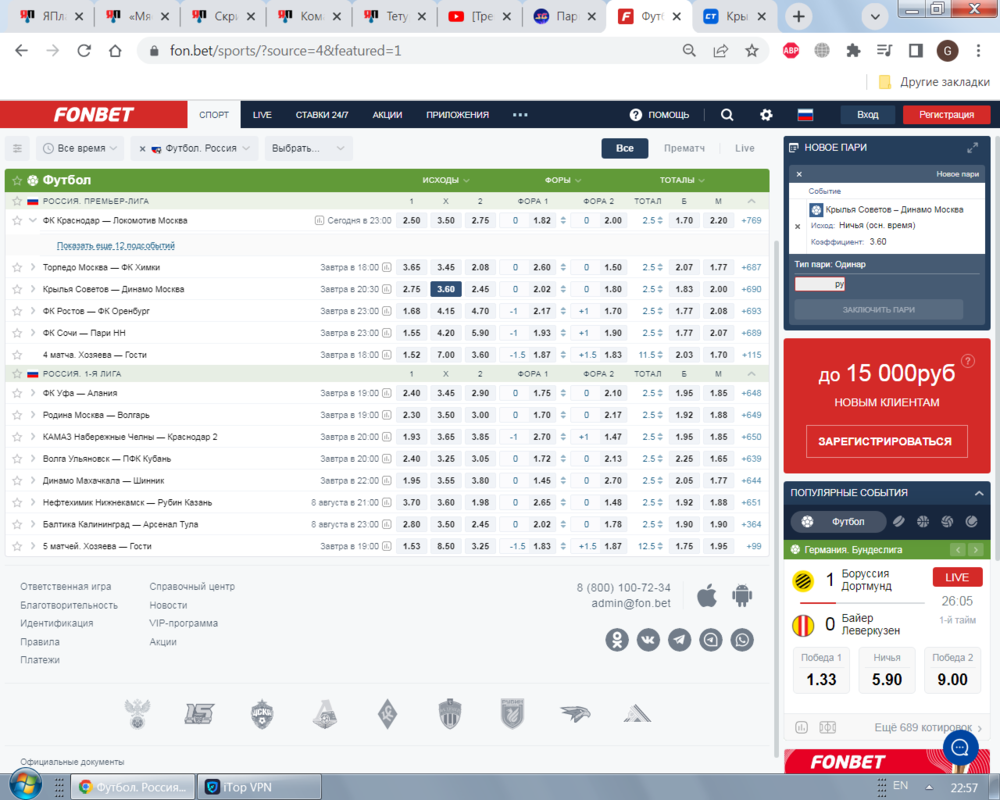
Task: Collapse the Россия. Премьер-лига section
Action: pyautogui.click(x=751, y=201)
